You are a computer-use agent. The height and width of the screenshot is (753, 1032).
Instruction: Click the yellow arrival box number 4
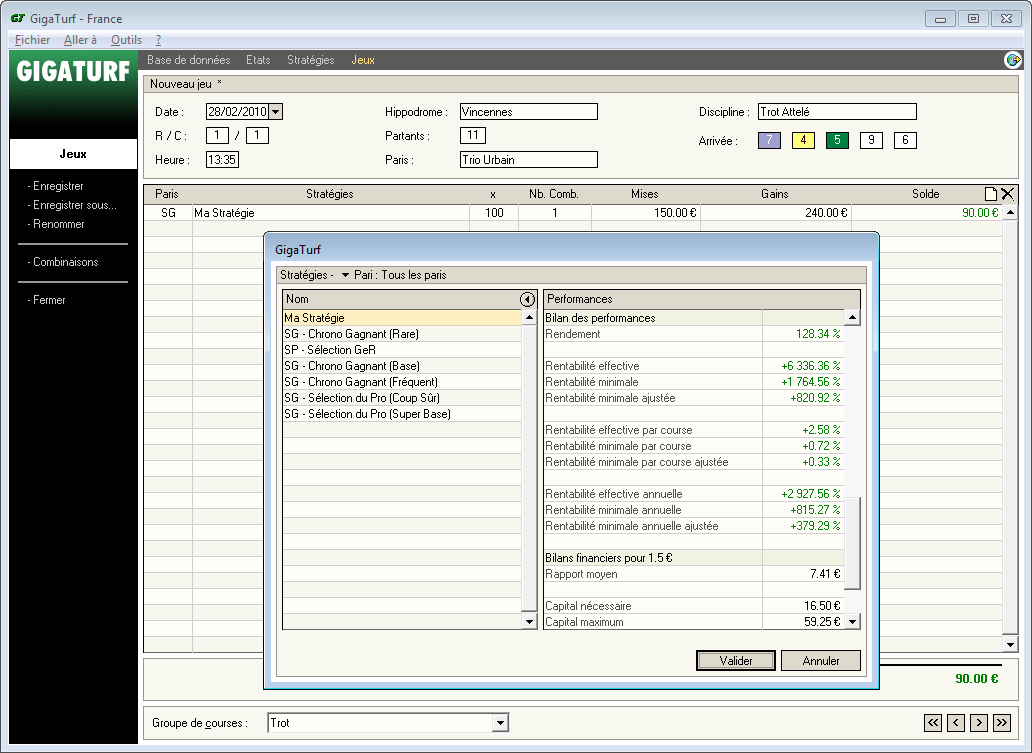coord(803,140)
